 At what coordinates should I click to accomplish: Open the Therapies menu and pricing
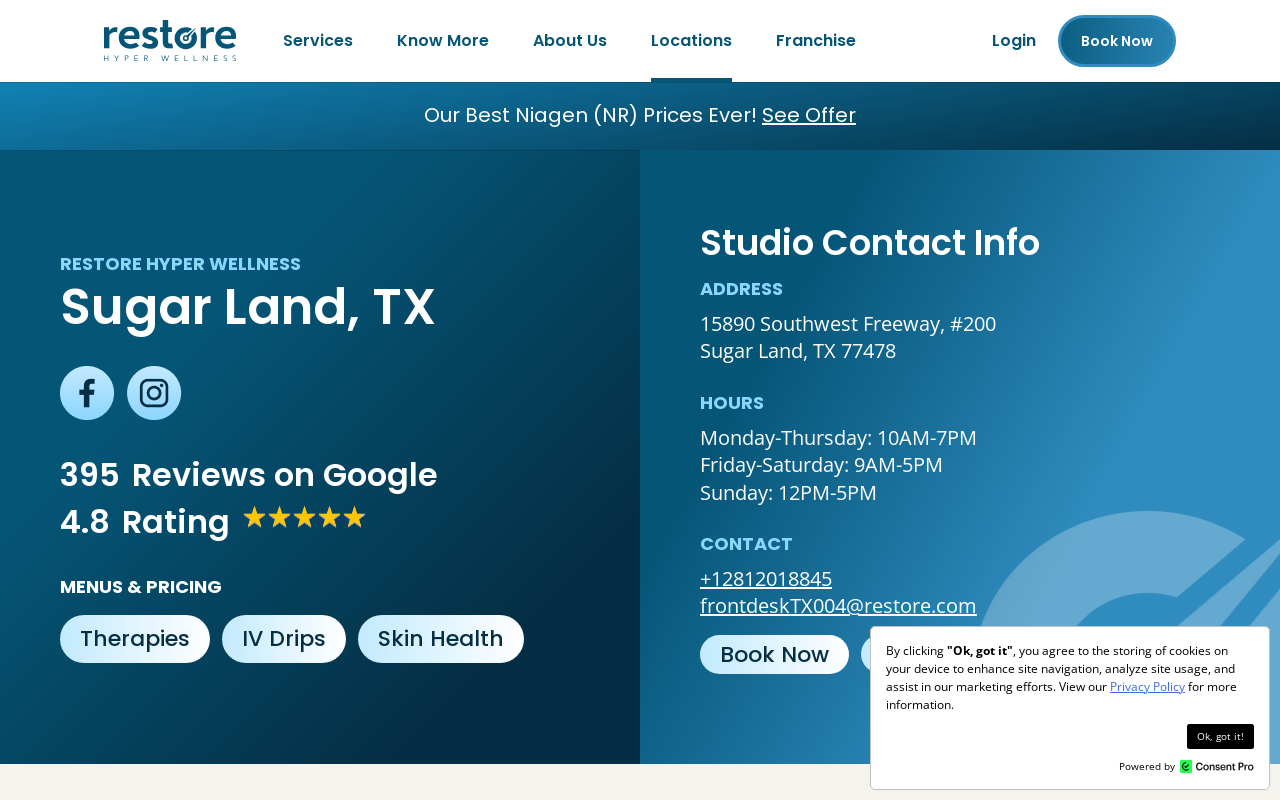coord(135,639)
